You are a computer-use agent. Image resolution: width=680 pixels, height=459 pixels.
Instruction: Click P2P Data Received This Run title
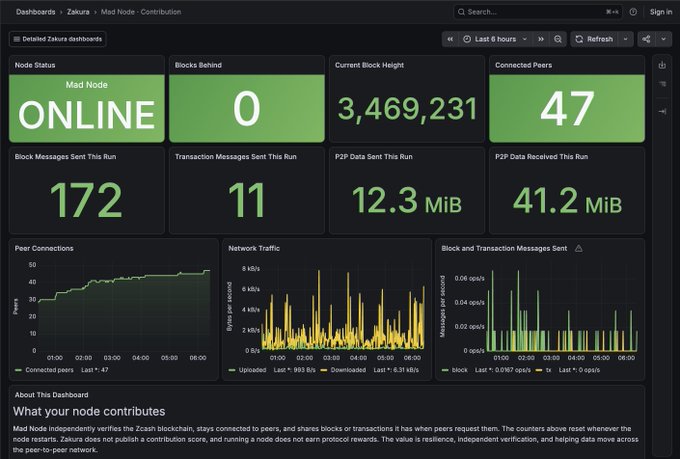pos(542,157)
